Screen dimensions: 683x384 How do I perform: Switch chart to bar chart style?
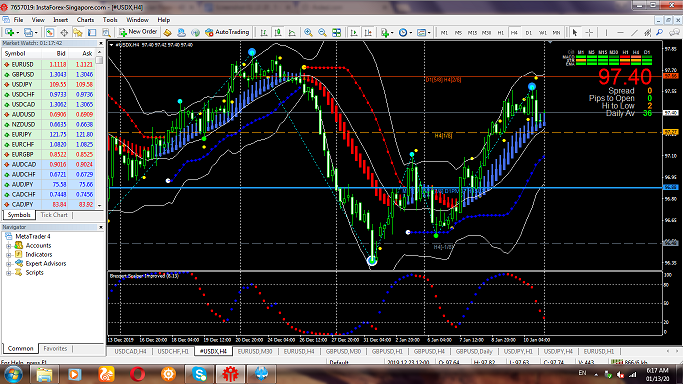click(264, 33)
